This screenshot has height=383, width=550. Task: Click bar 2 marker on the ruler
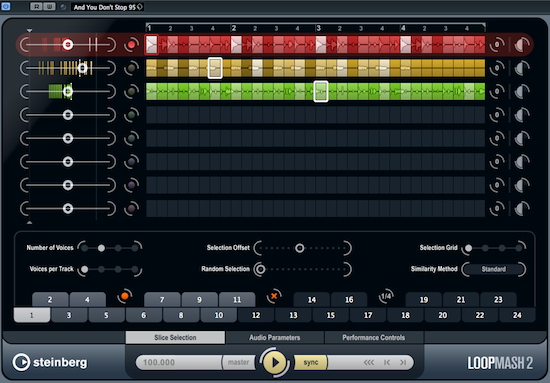tap(234, 28)
